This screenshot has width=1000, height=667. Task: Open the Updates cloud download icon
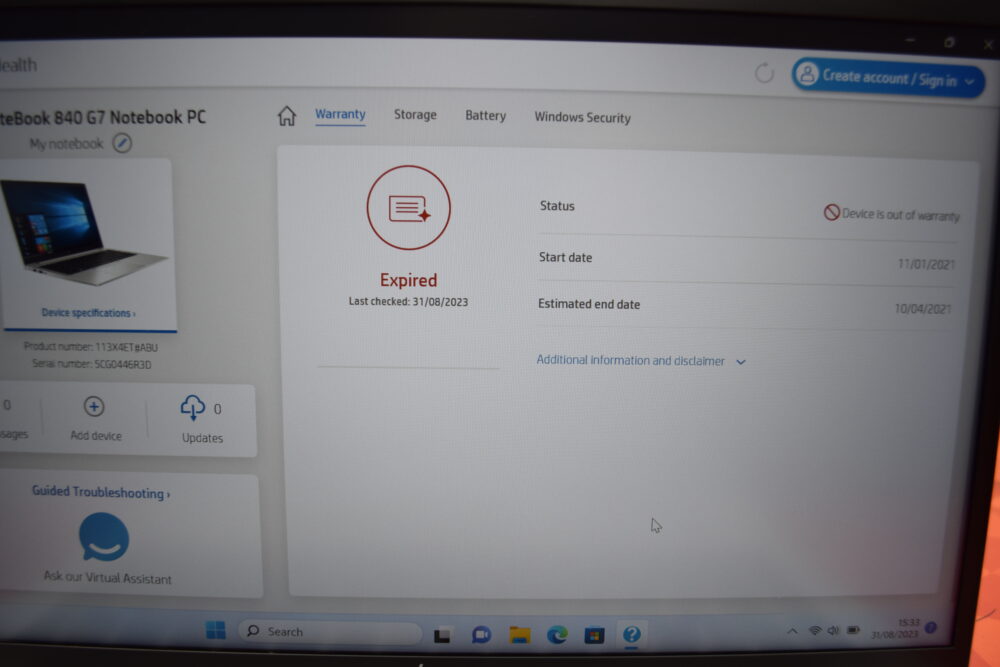(x=193, y=407)
